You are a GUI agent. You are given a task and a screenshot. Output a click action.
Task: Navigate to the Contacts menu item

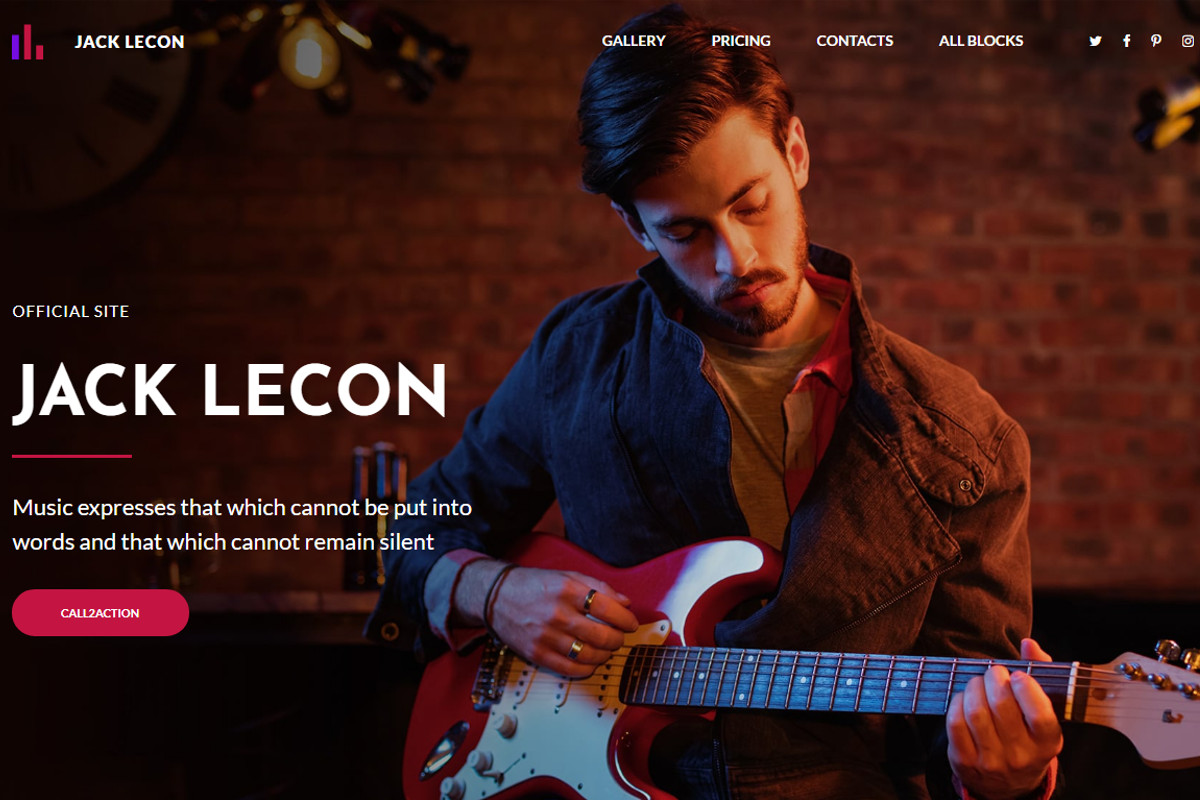coord(855,41)
